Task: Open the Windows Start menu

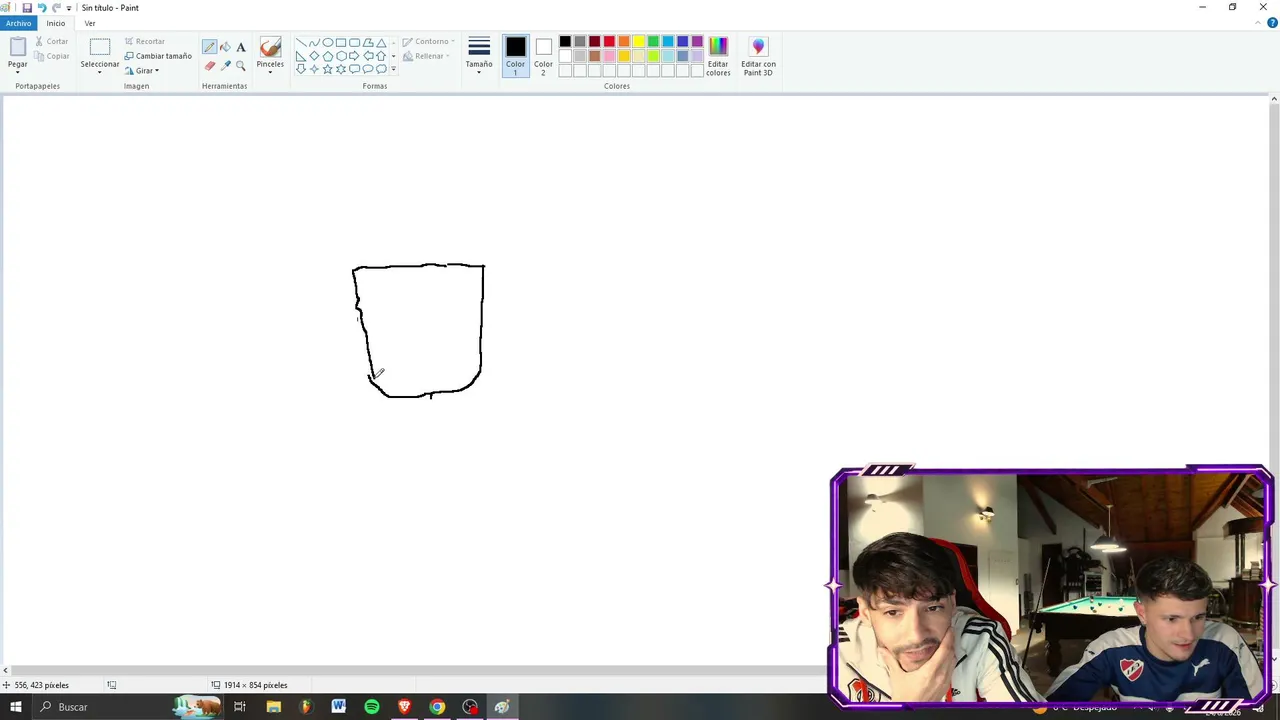Action: 15,707
